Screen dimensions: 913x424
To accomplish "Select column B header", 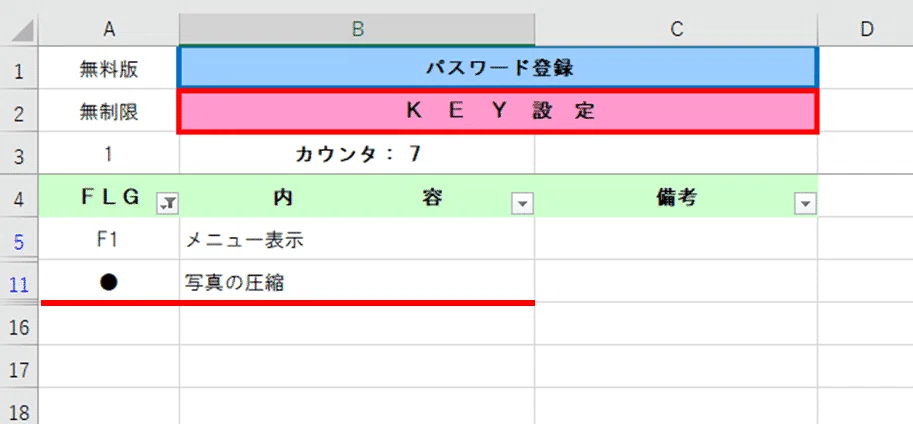I will coord(357,30).
